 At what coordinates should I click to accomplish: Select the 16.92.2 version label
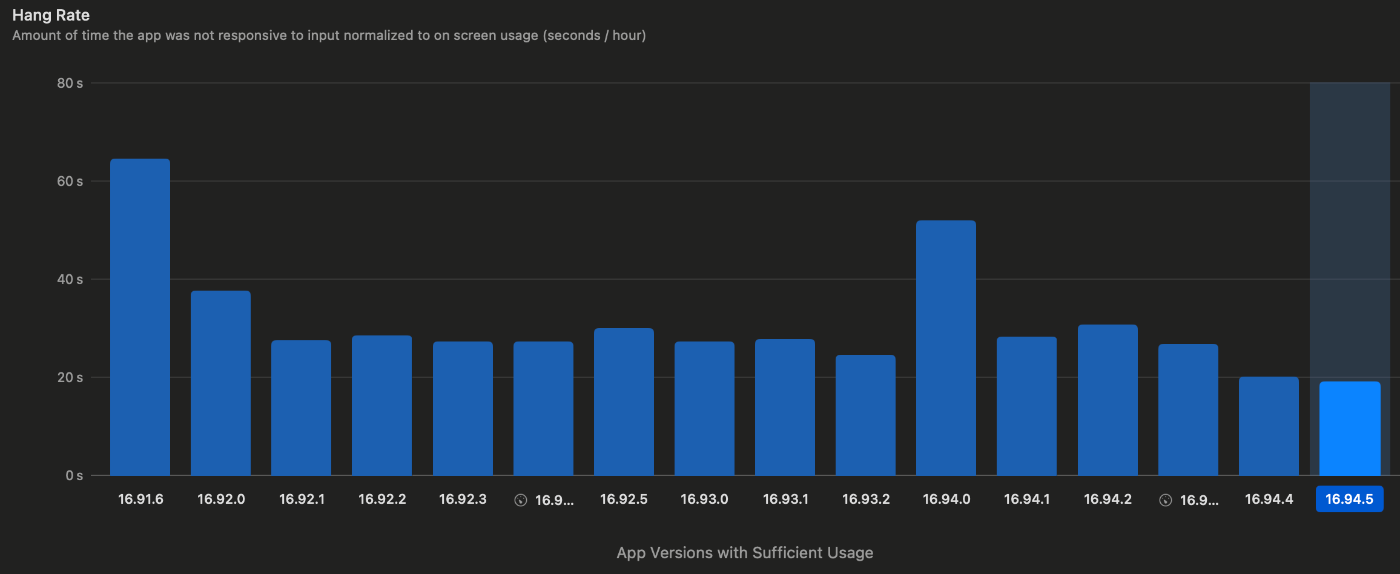(x=382, y=499)
